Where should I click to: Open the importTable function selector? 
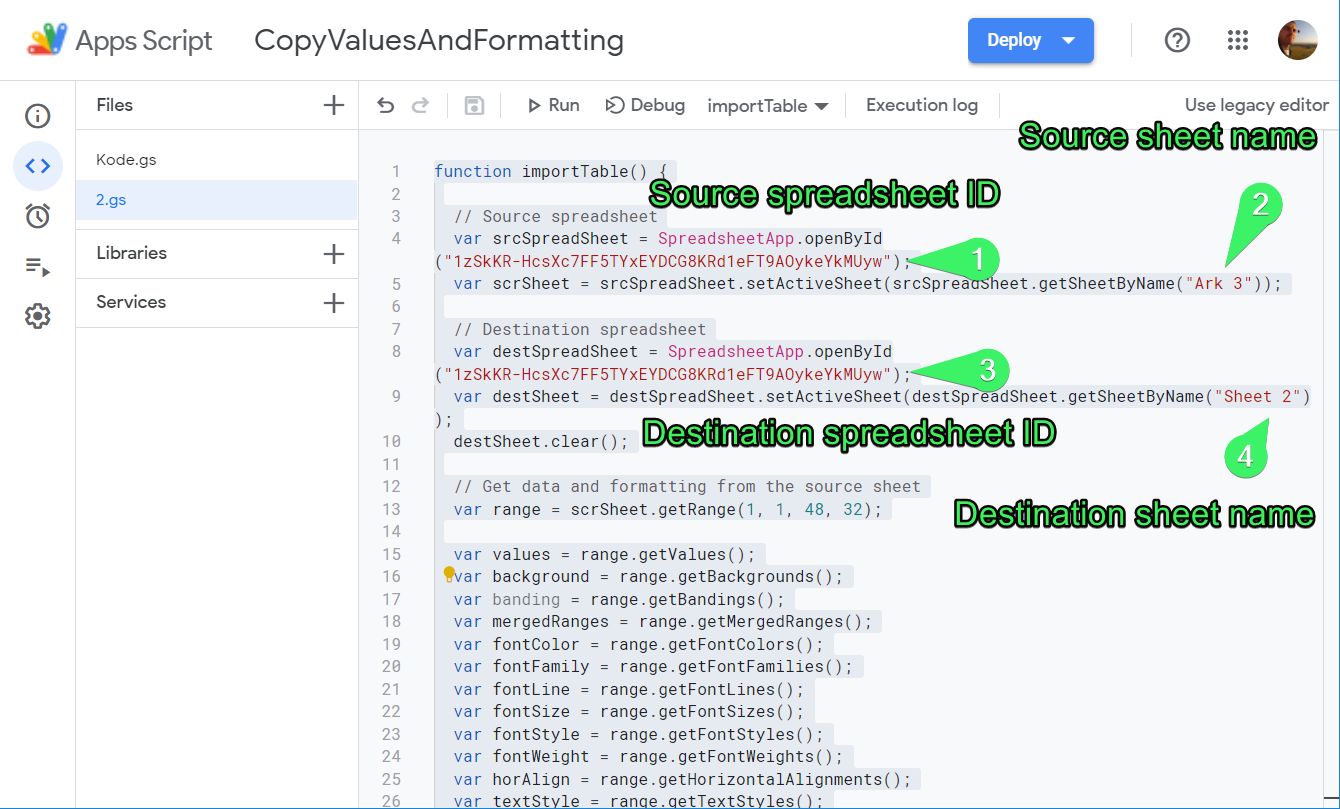coord(768,105)
